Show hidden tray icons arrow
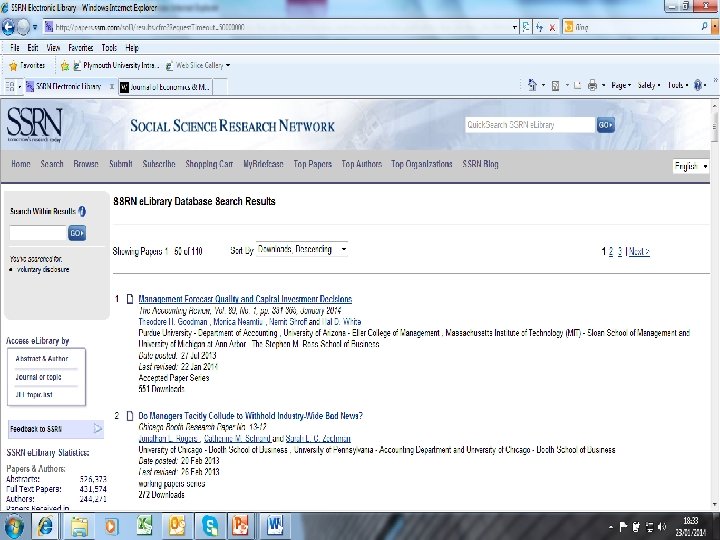This screenshot has width=720, height=540. click(x=611, y=527)
